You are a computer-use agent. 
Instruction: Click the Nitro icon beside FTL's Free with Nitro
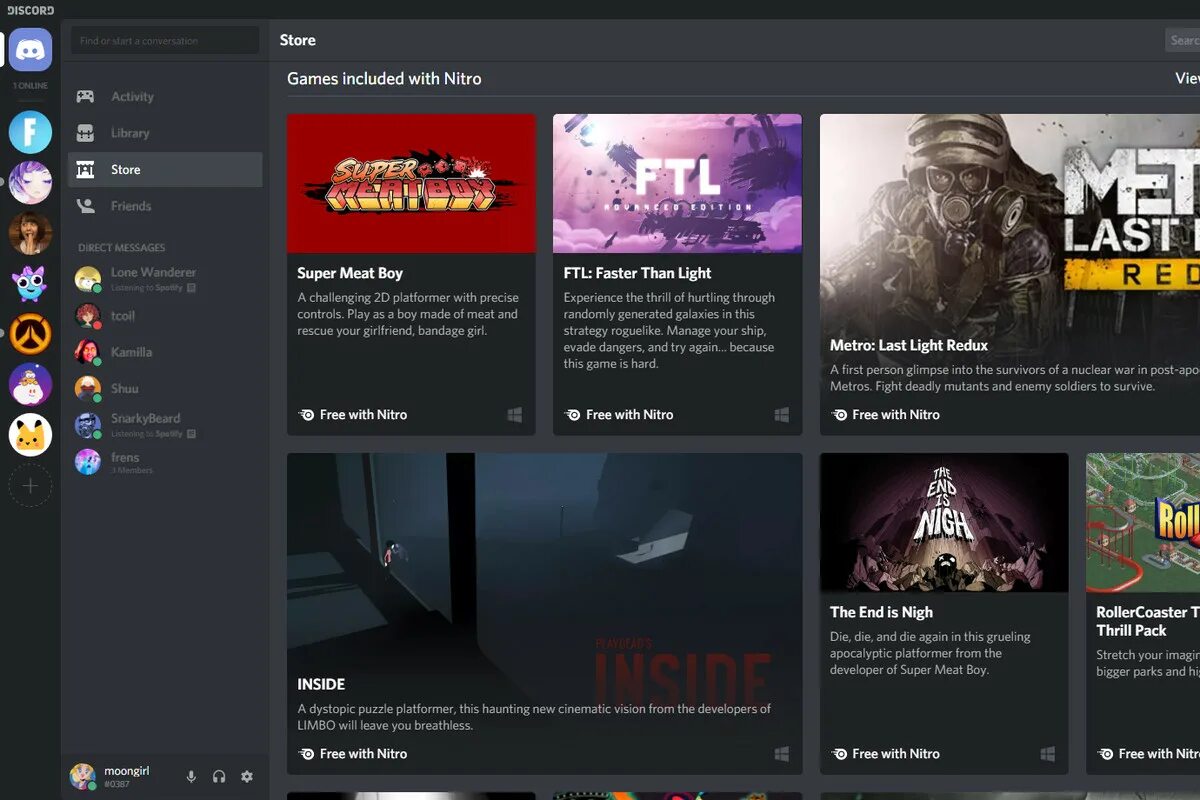pyautogui.click(x=572, y=415)
